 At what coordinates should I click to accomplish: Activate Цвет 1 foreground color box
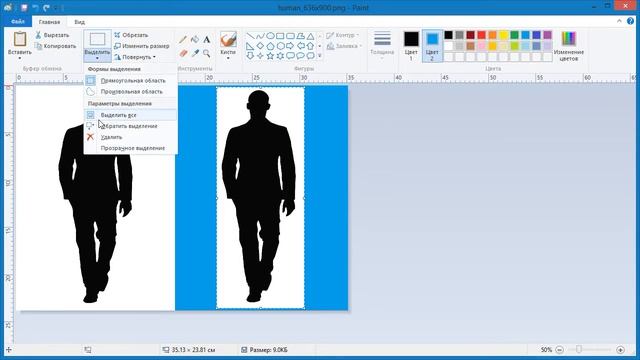pos(411,46)
